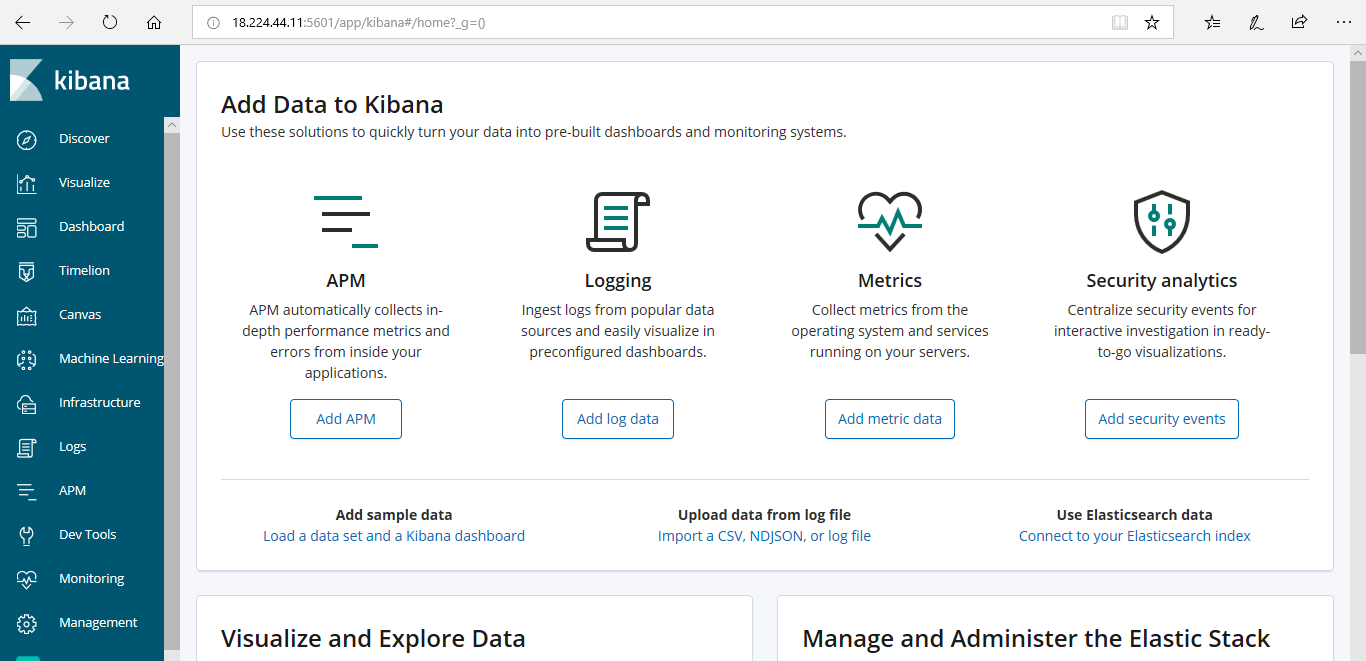Open Discover via compass icon
1366x661 pixels.
point(27,139)
